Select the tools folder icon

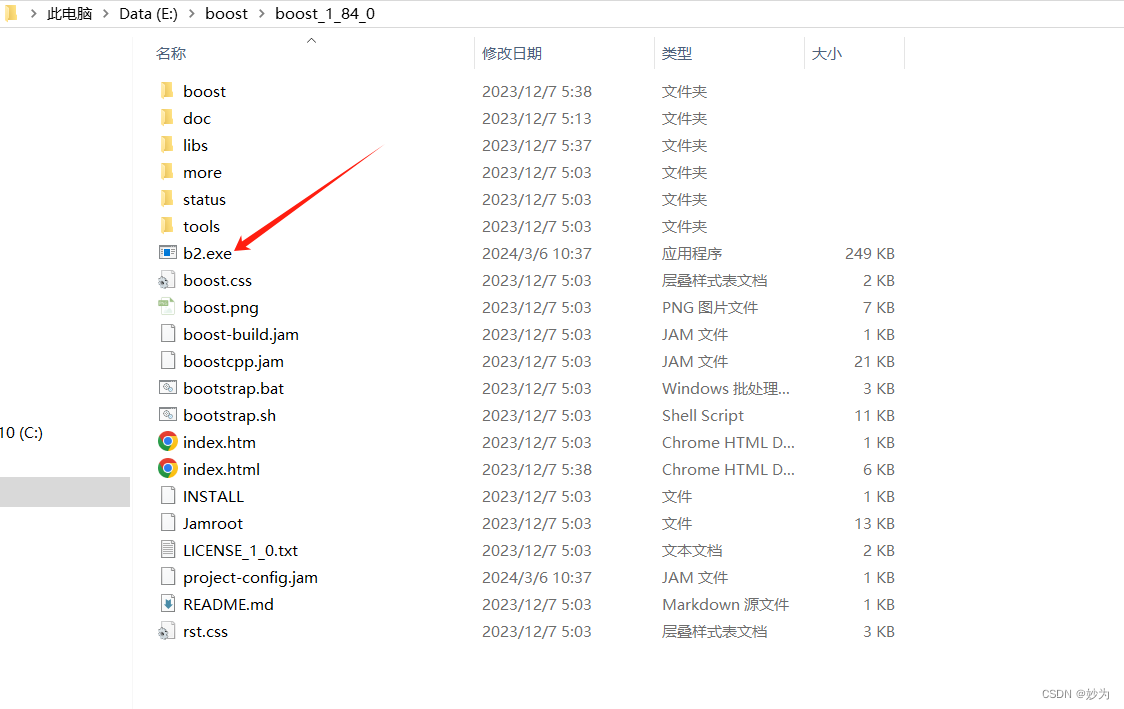[x=167, y=226]
